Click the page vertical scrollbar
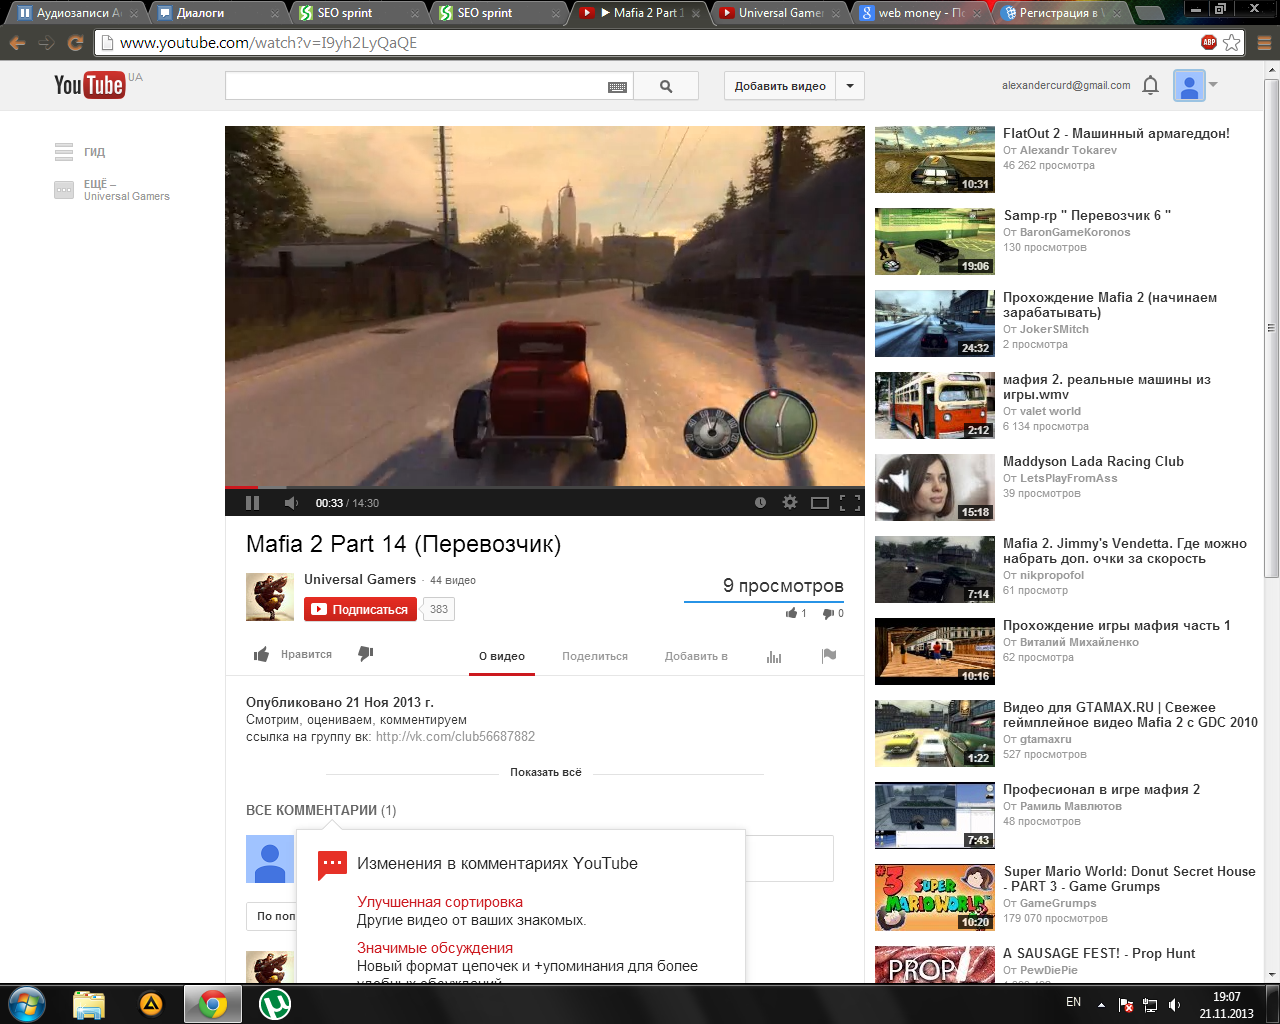1280x1024 pixels. pyautogui.click(x=1271, y=327)
